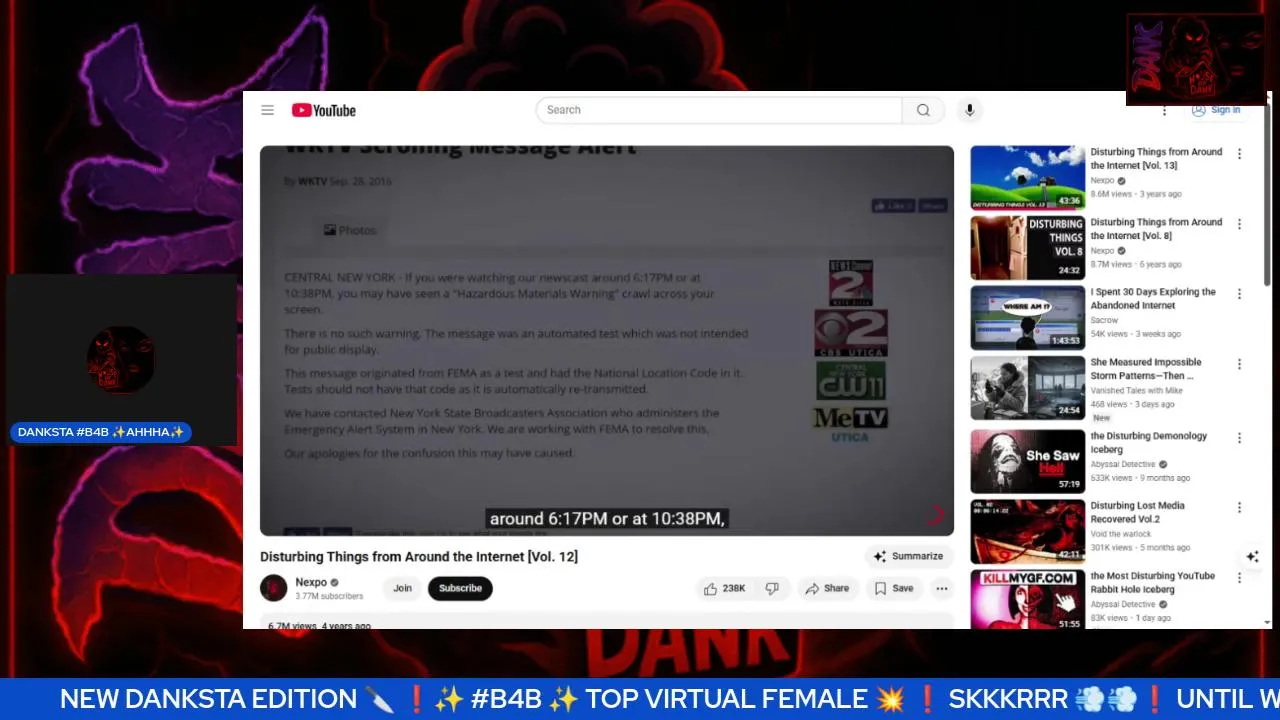Click the Dank logo overlay in the corner
1280x720 pixels.
(x=1195, y=59)
